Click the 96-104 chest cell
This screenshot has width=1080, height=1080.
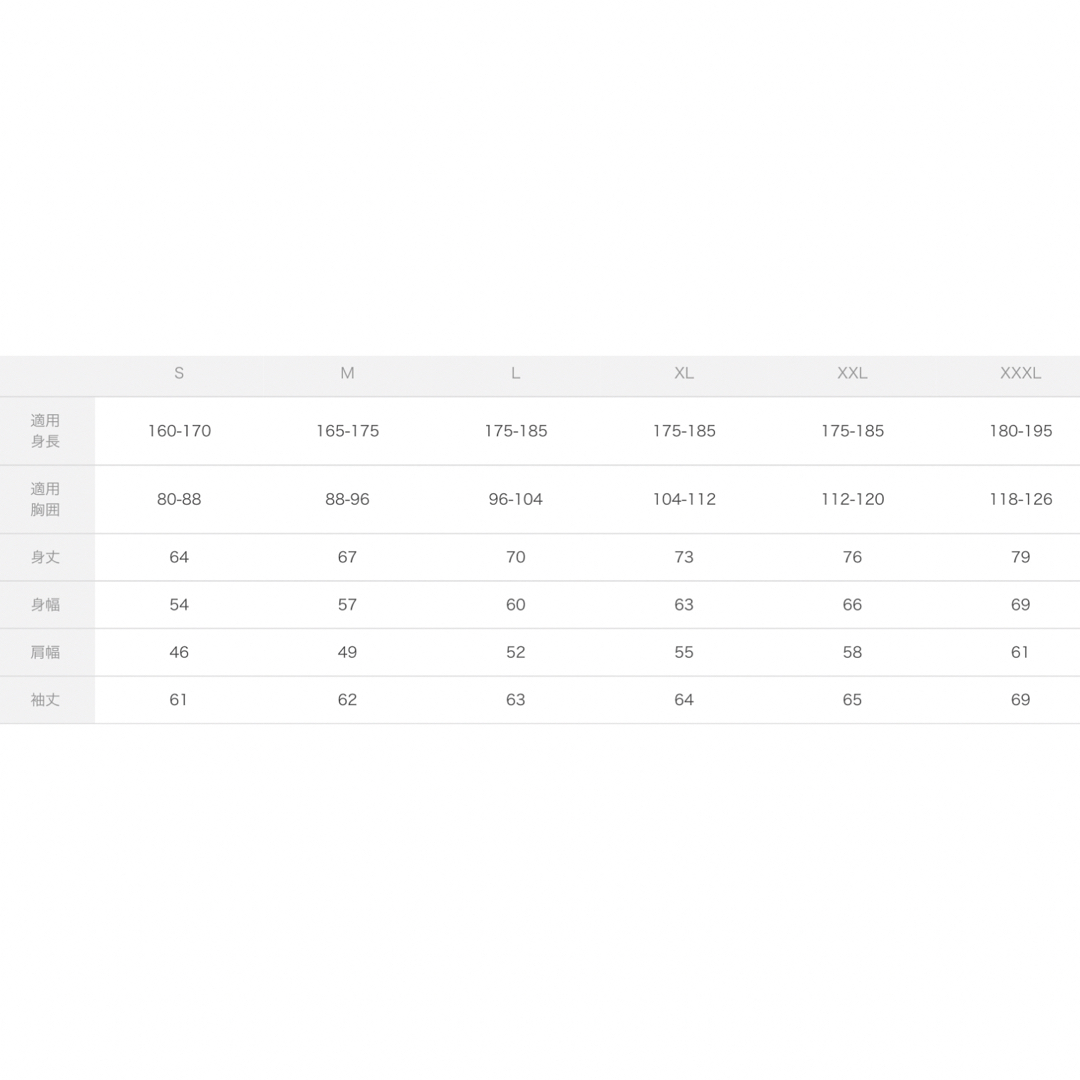coord(516,499)
